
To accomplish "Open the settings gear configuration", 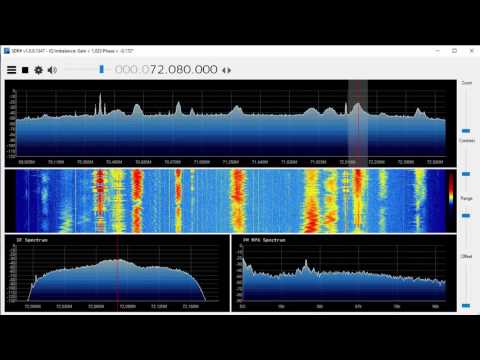I will [39, 70].
